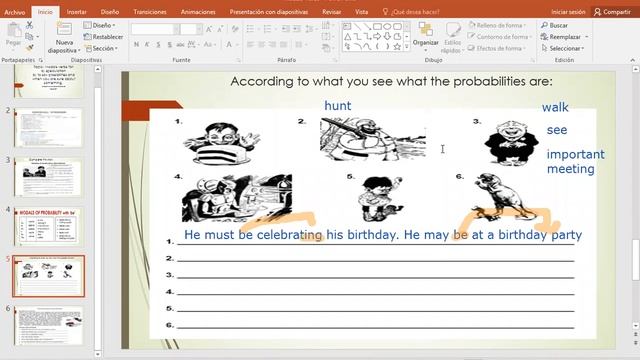Select the right block arrow shape
This screenshot has height=360, width=640.
(378, 37)
